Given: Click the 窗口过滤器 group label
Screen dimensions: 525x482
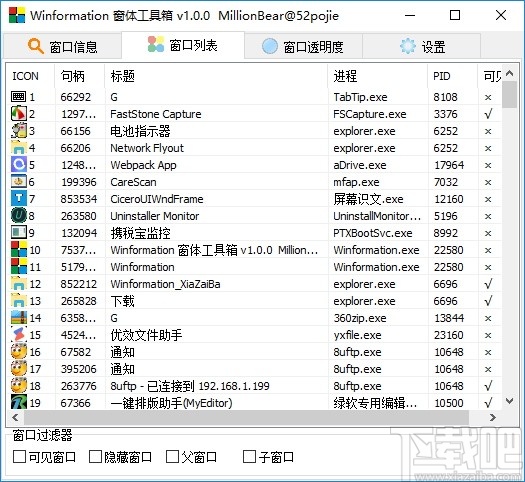Looking at the screenshot, I should point(42,435).
